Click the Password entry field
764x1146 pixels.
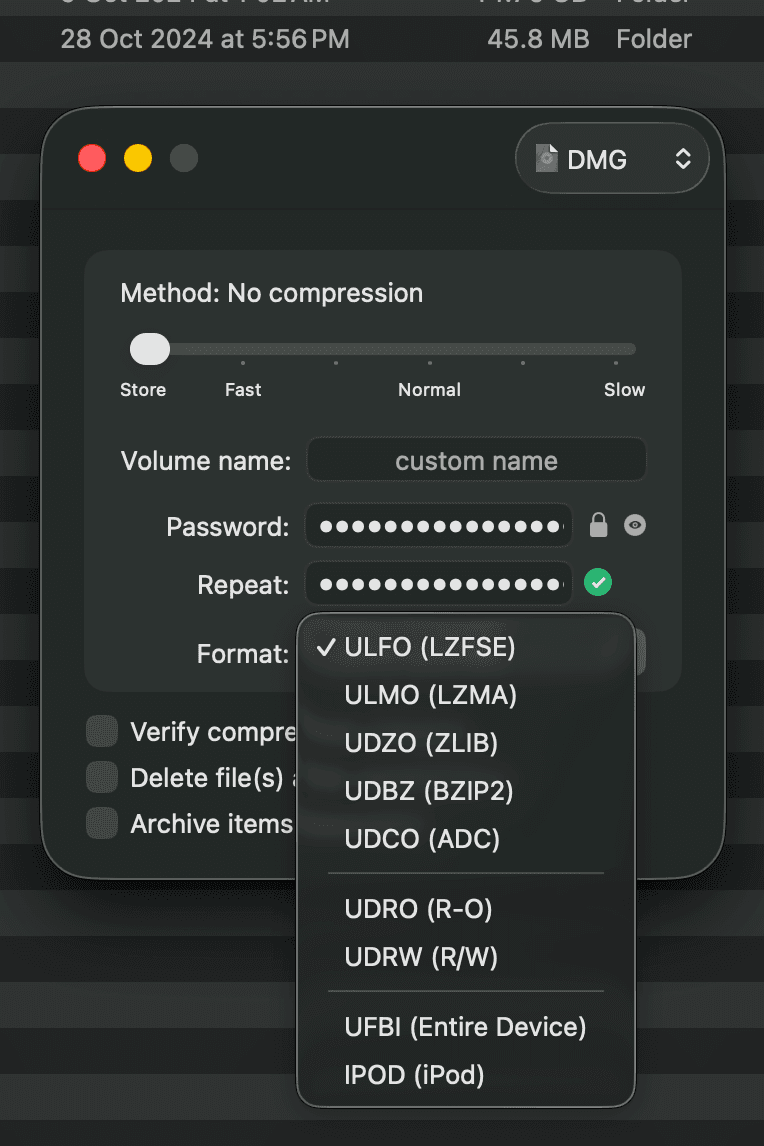(x=438, y=525)
